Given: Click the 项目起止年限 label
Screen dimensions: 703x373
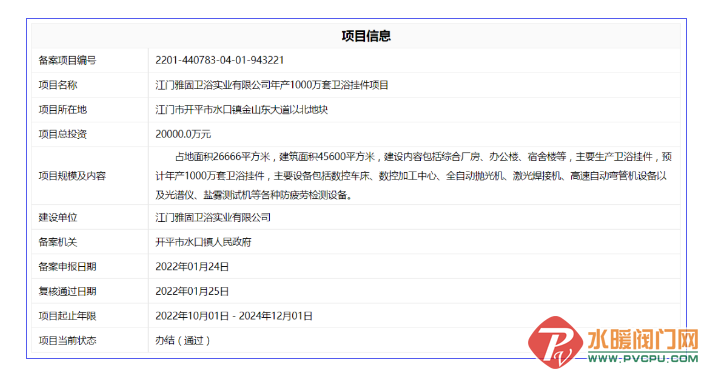Looking at the screenshot, I should tap(67, 316).
